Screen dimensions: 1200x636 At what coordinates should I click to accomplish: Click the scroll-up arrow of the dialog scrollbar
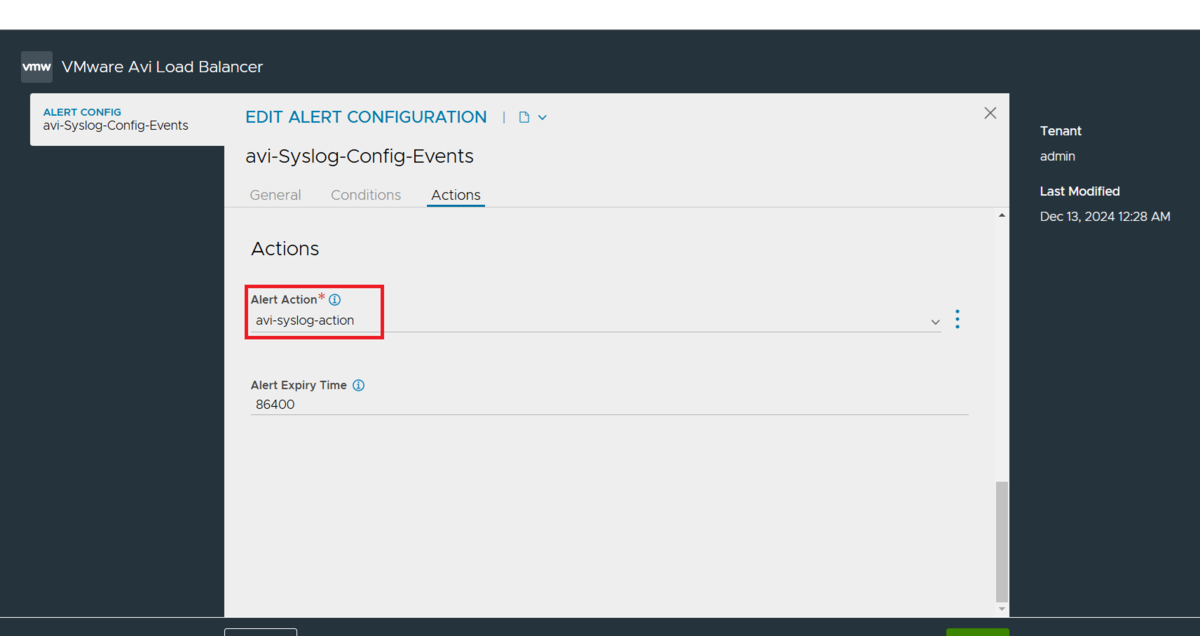[1003, 216]
